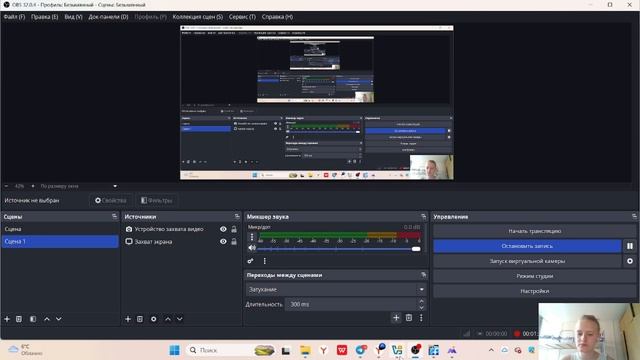Image resolution: width=640 pixels, height=360 pixels.
Task: Pause the recording
Action: tap(630, 246)
